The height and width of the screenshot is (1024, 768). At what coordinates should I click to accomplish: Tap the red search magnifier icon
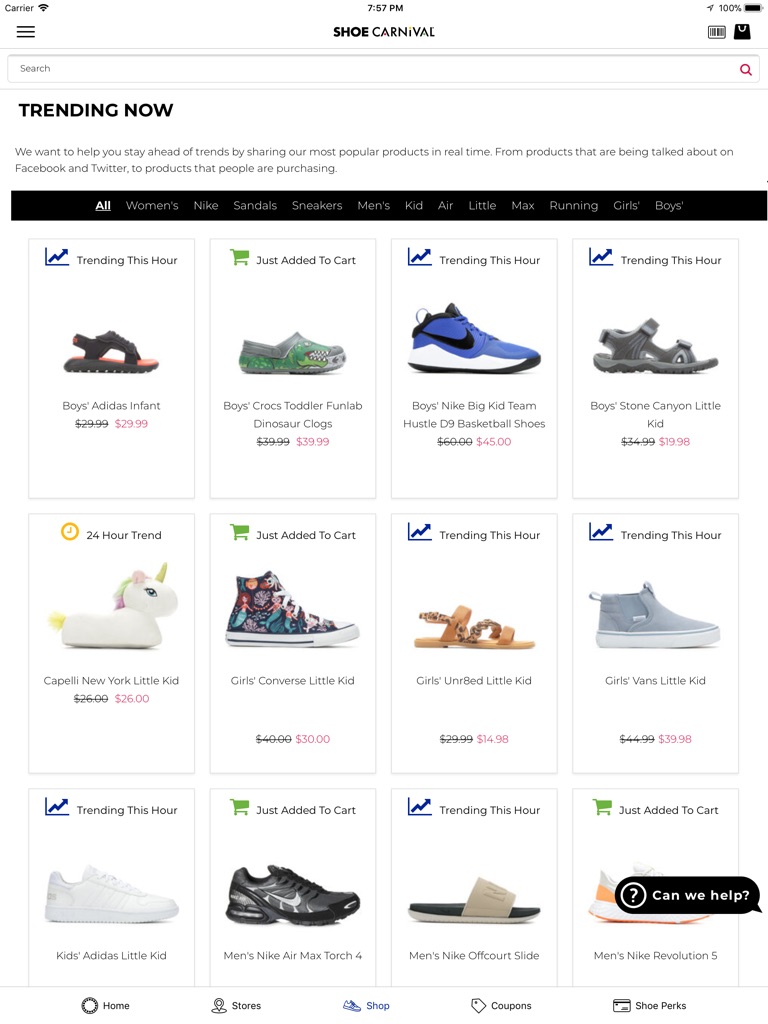point(745,69)
